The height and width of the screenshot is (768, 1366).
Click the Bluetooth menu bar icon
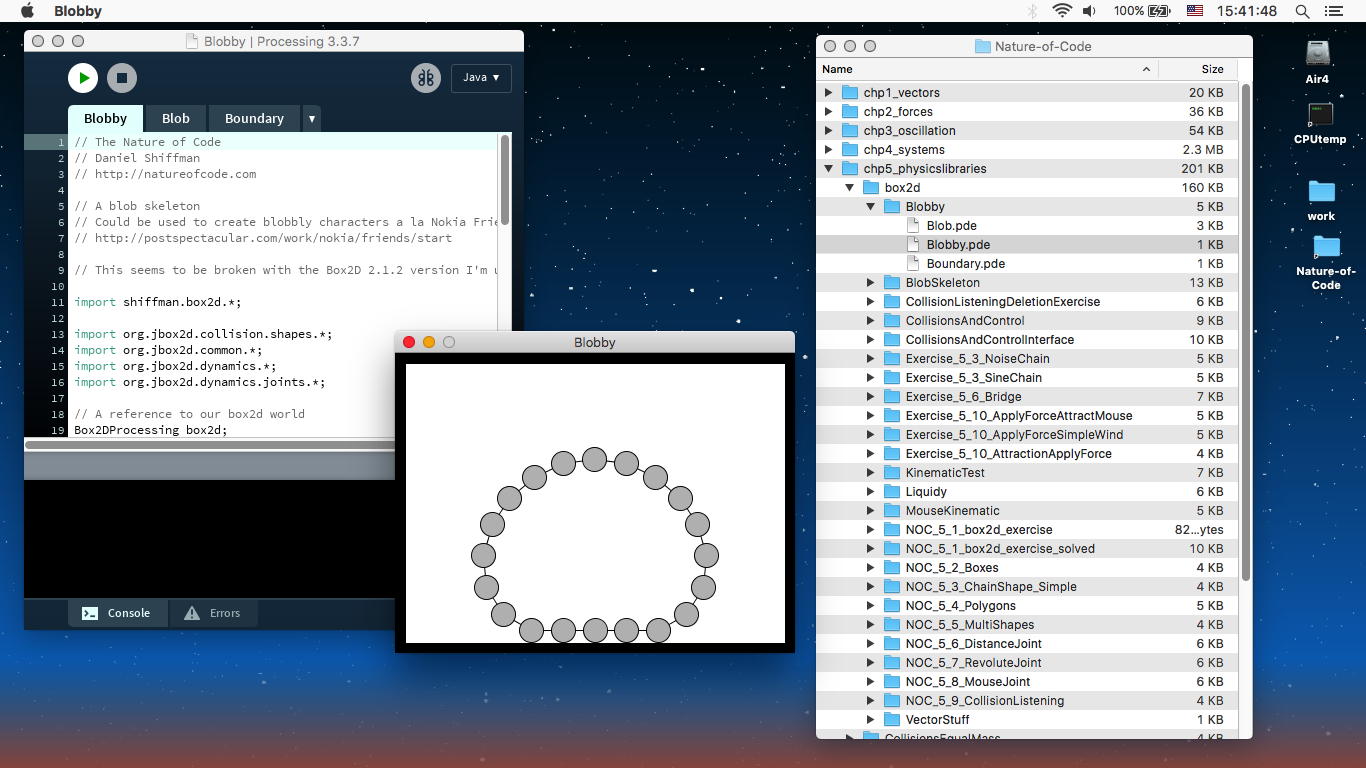point(1032,11)
